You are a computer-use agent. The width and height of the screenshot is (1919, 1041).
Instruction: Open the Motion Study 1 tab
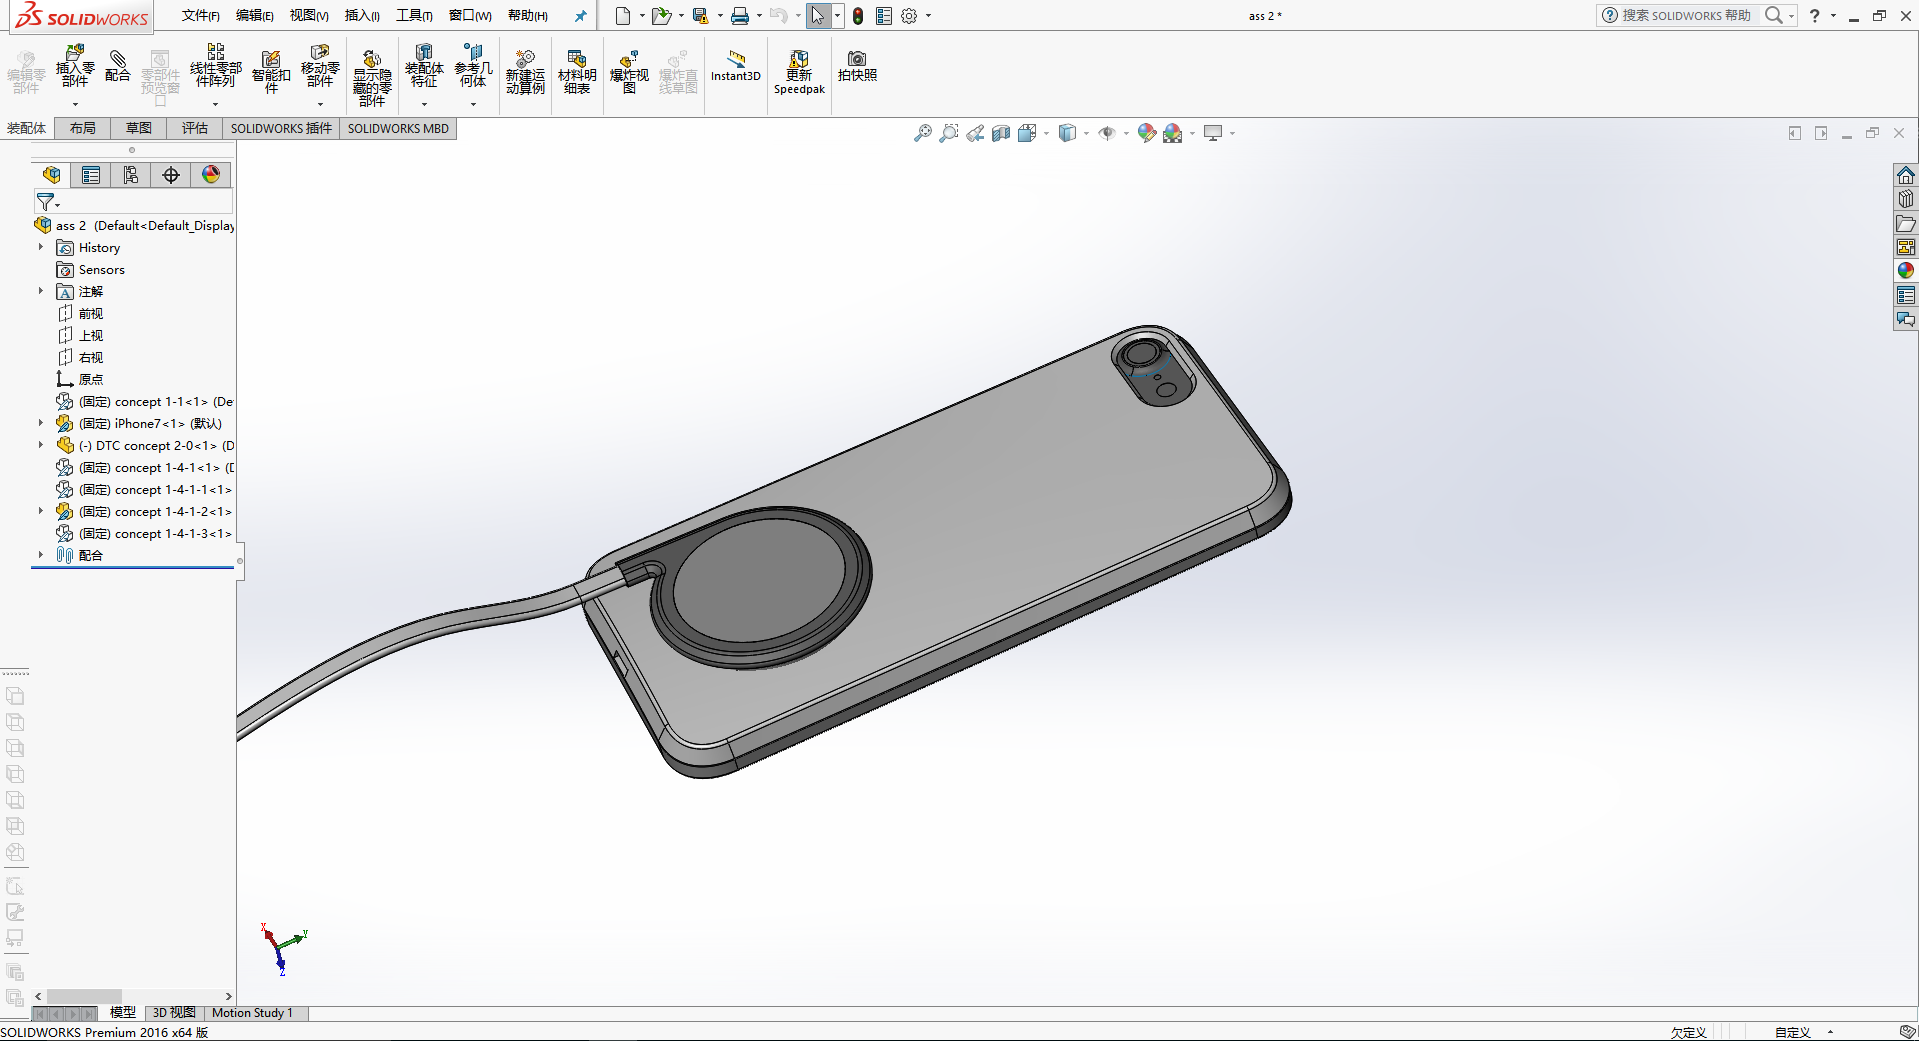pos(253,1013)
